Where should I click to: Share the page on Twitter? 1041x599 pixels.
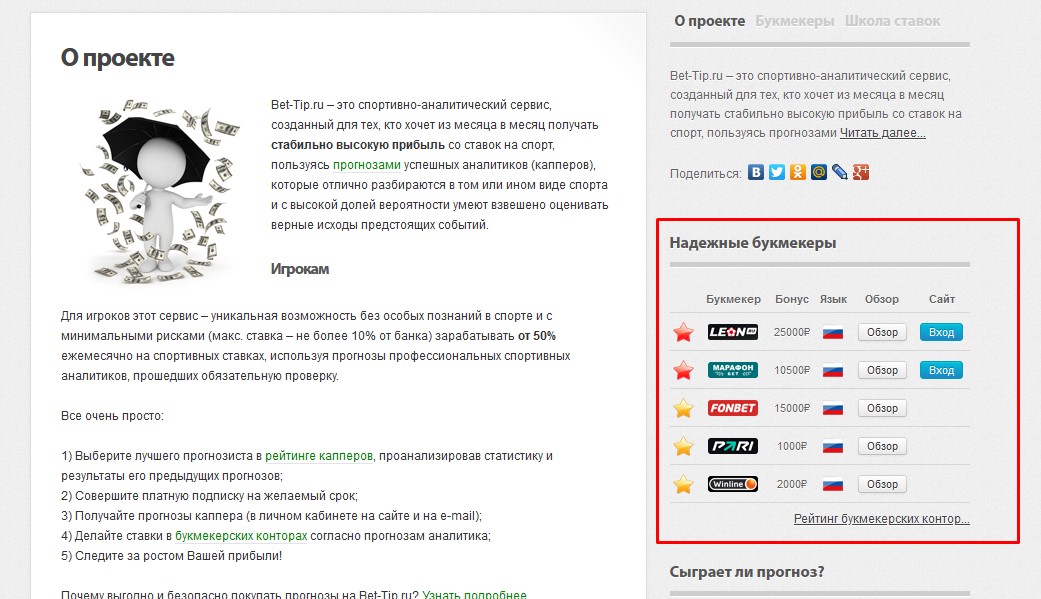pyautogui.click(x=777, y=172)
